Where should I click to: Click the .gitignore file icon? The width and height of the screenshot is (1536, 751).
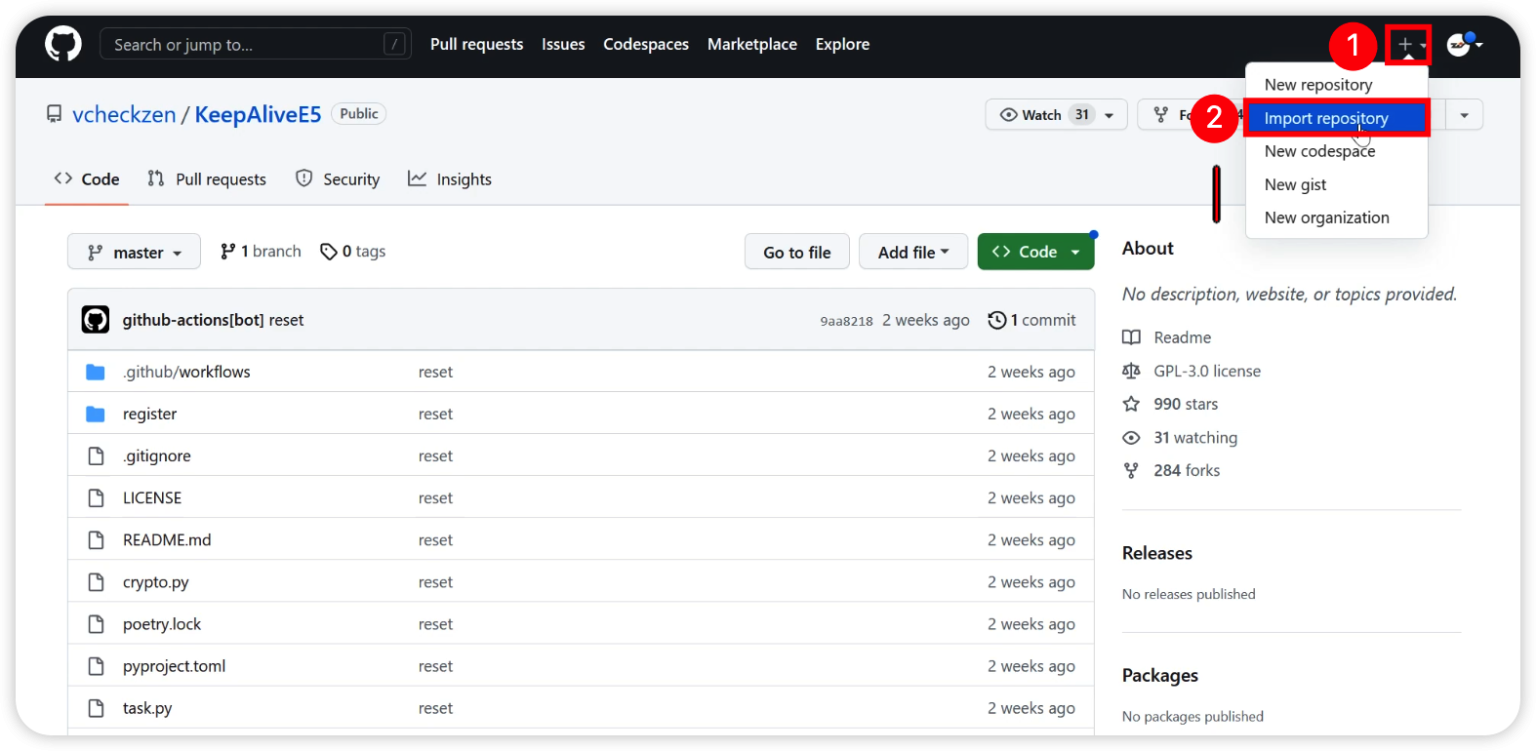[96, 456]
